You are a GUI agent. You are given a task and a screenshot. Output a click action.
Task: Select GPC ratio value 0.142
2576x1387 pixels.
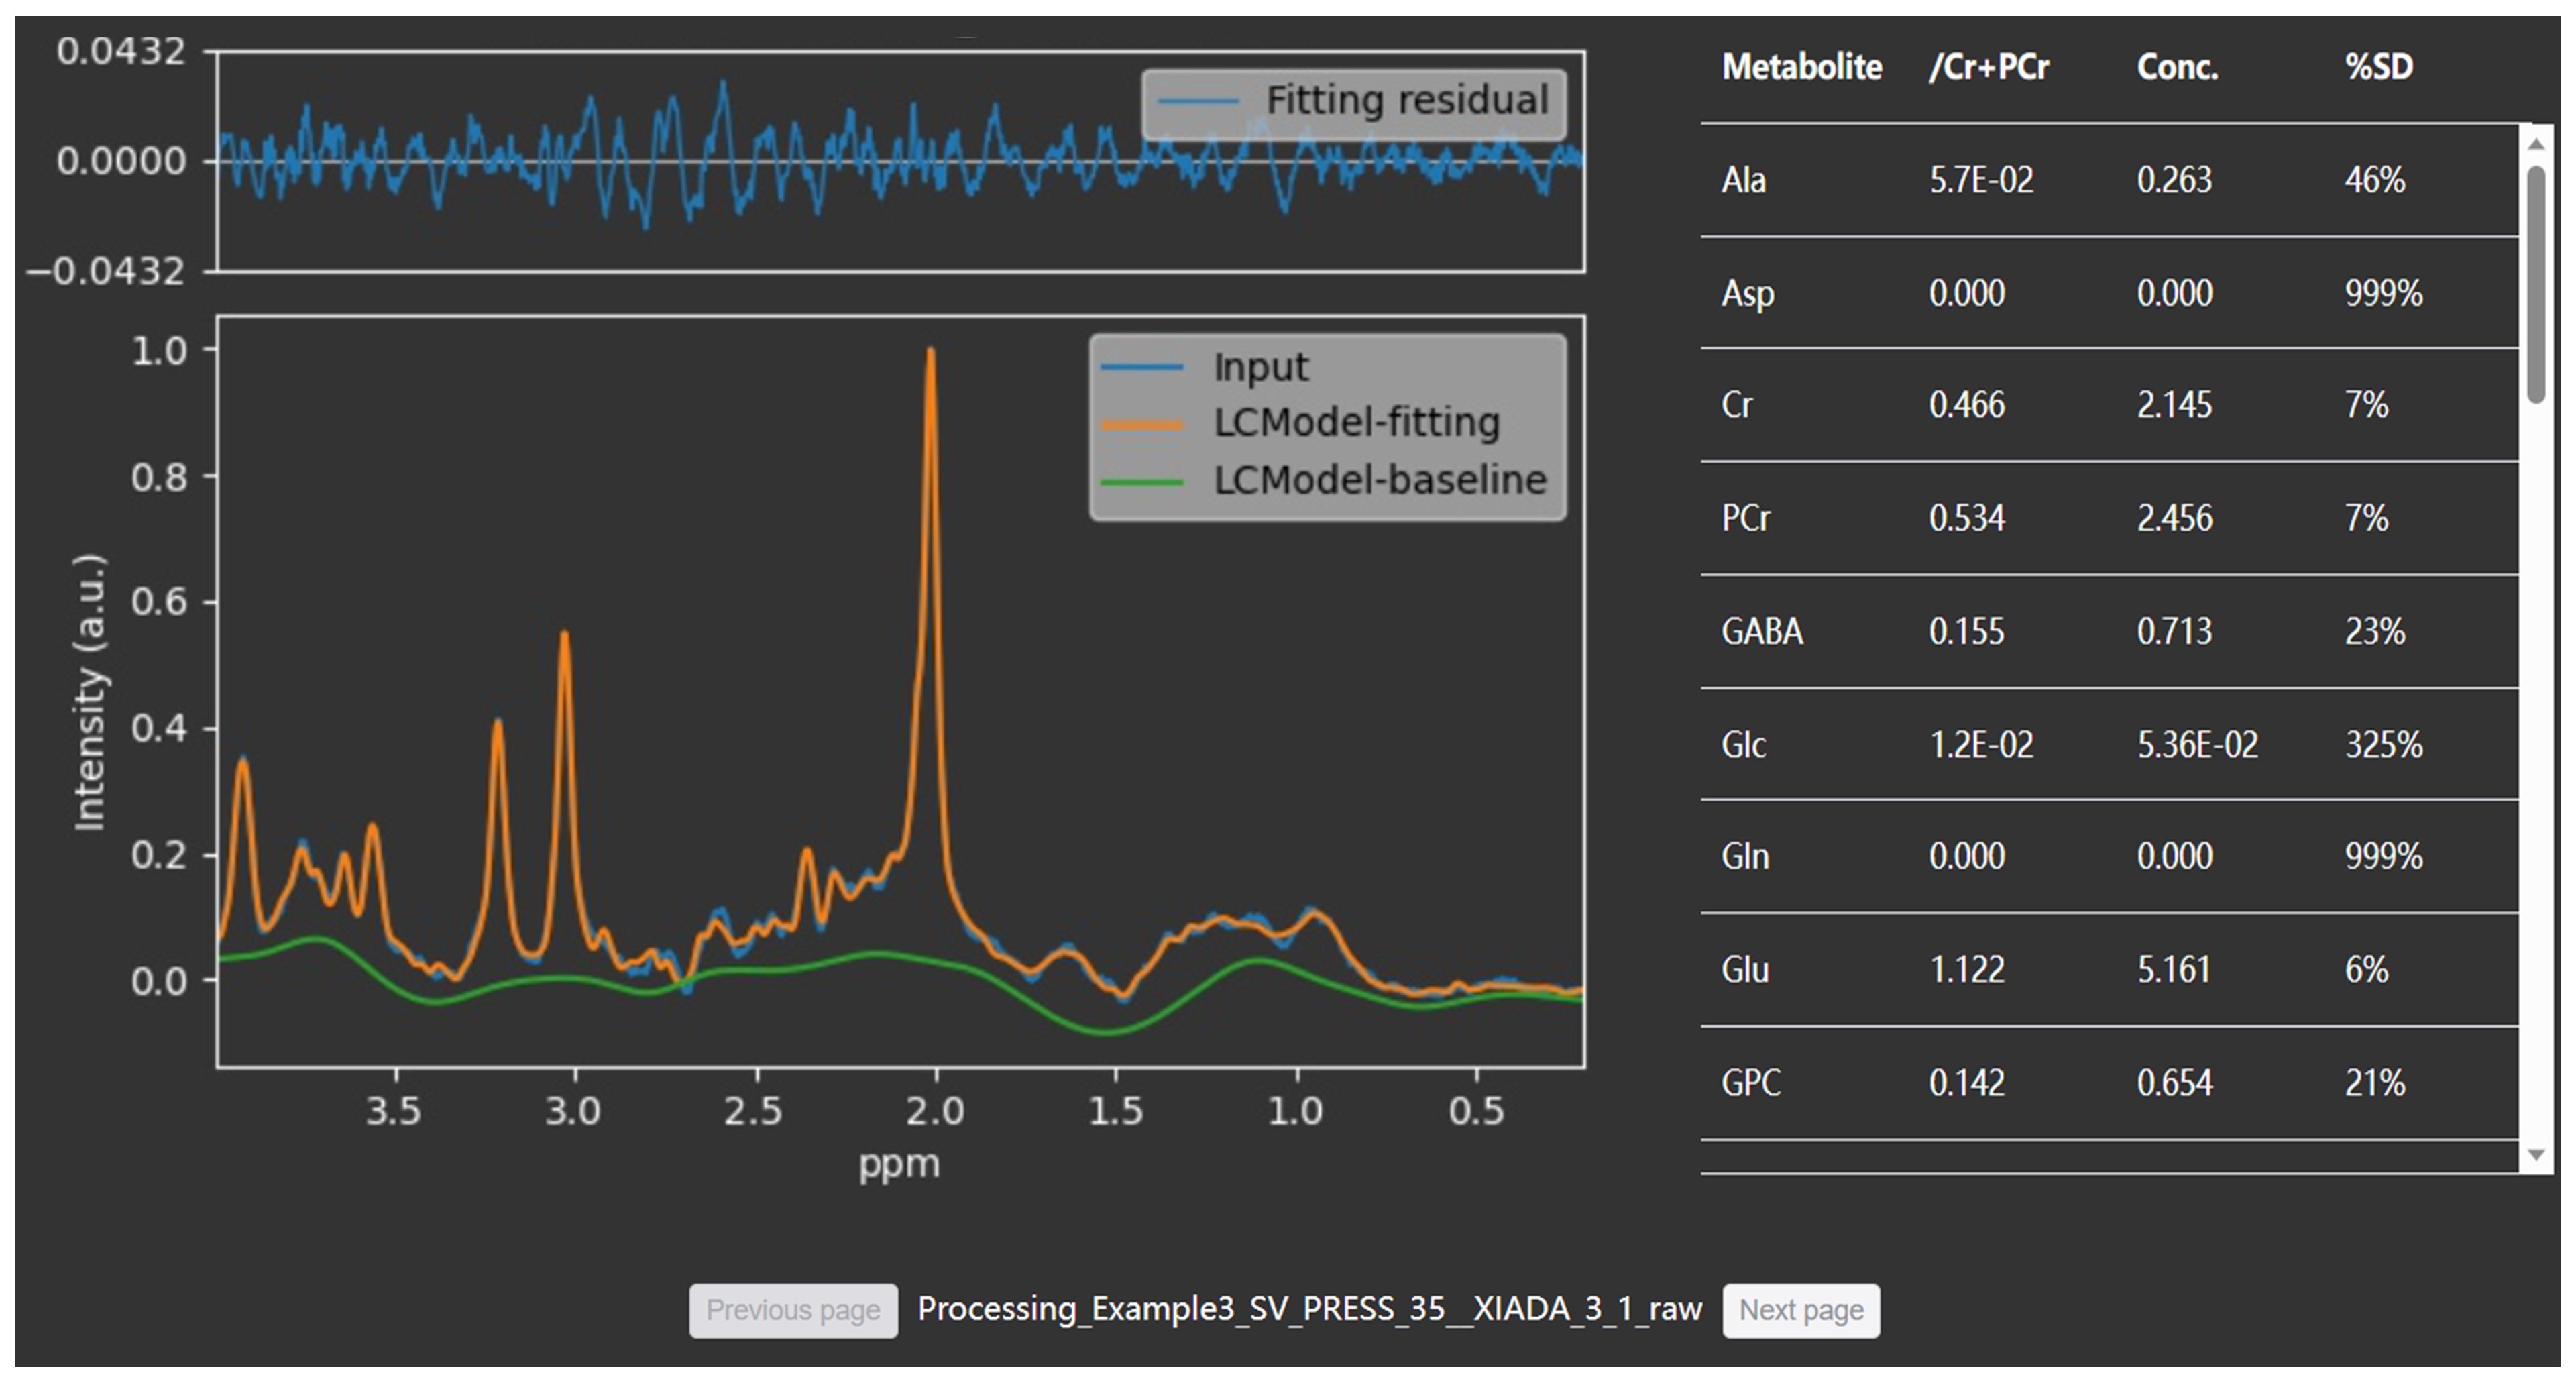[x=1967, y=1082]
